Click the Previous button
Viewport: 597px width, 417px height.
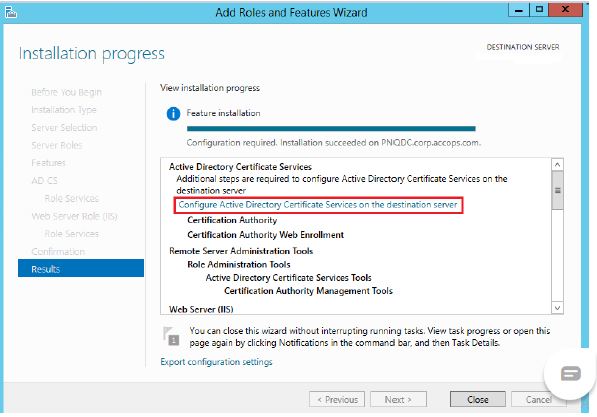point(337,399)
